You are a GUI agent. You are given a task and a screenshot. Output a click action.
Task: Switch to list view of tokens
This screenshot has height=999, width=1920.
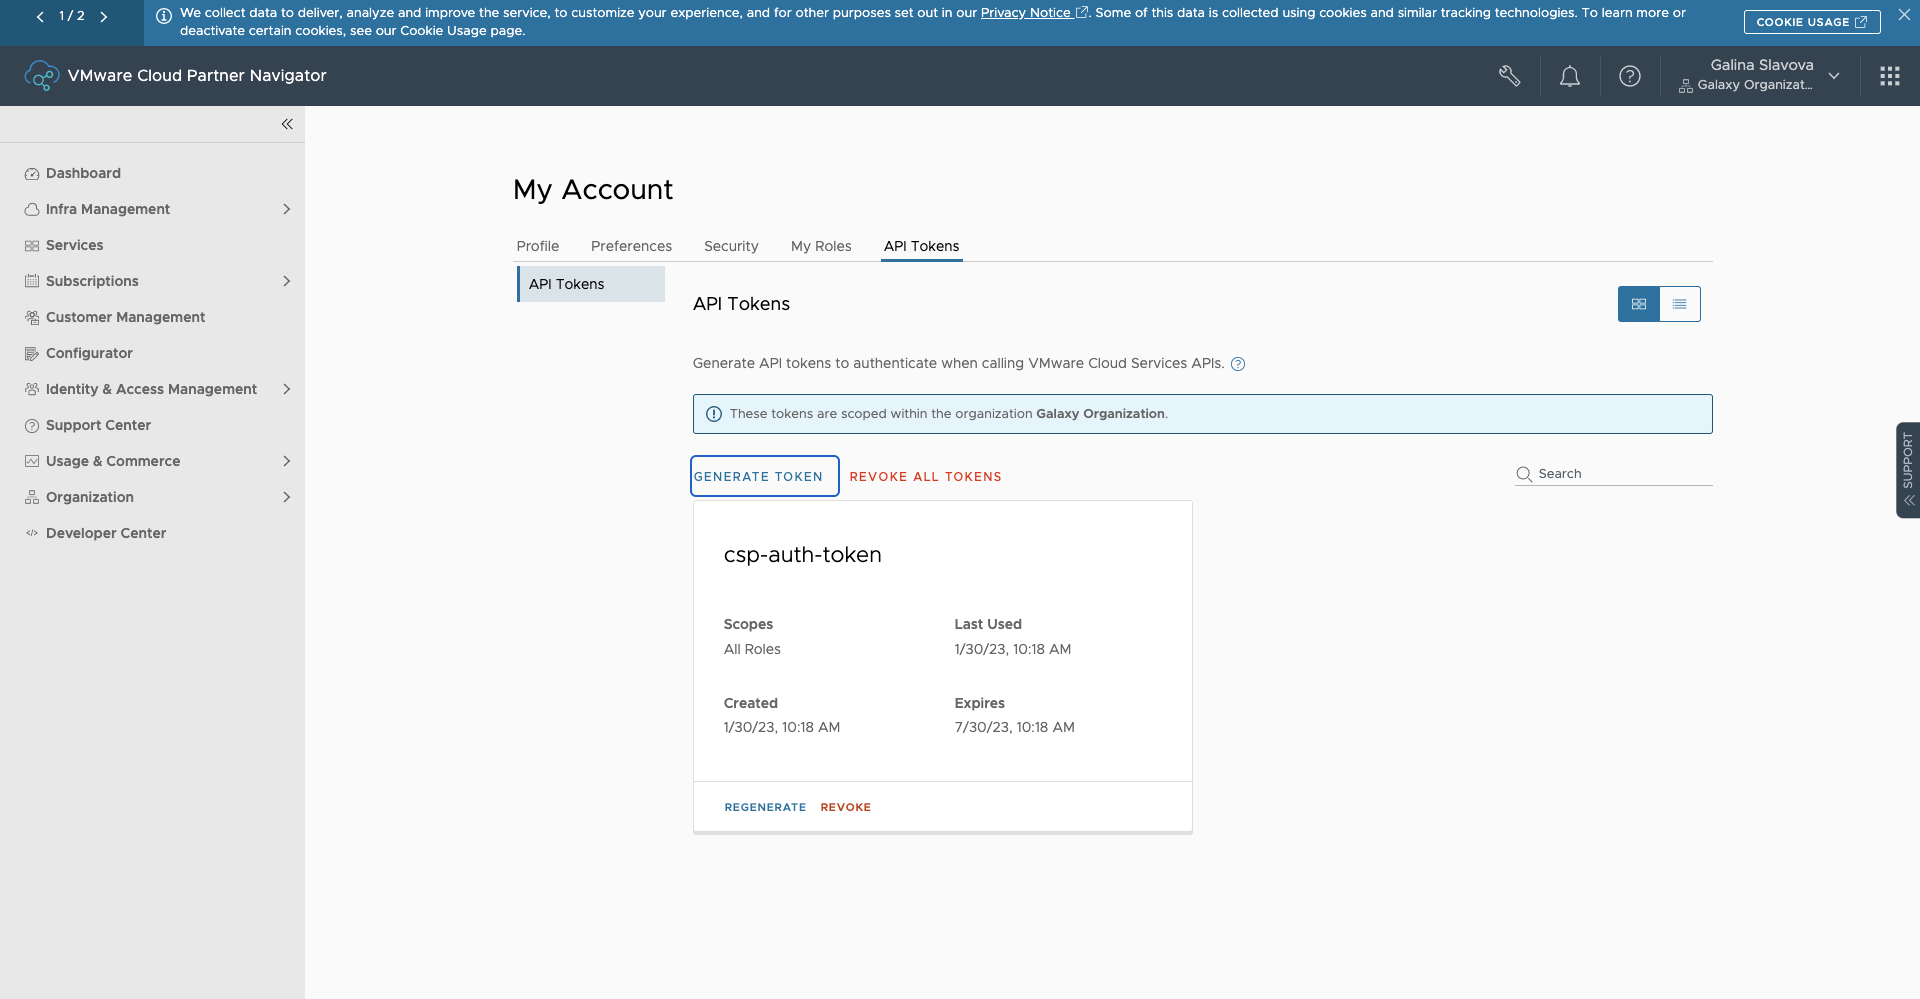[1679, 304]
